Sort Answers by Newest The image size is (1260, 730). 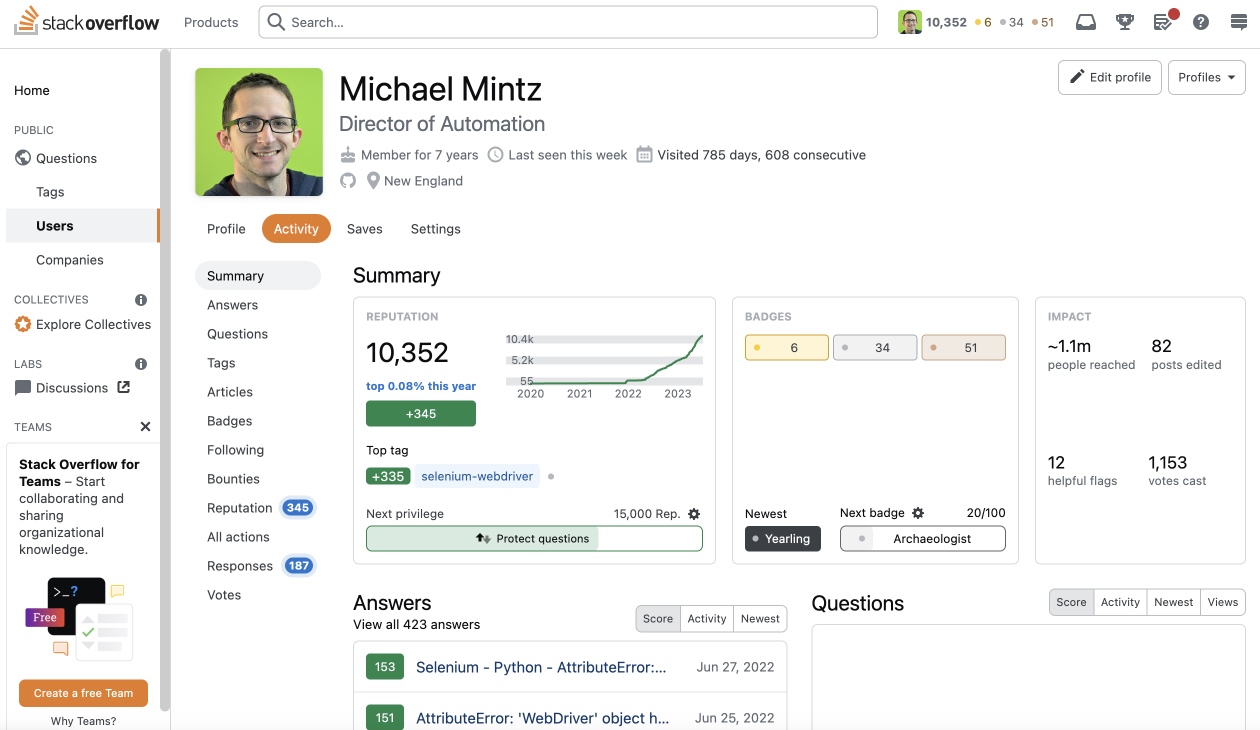tap(760, 619)
